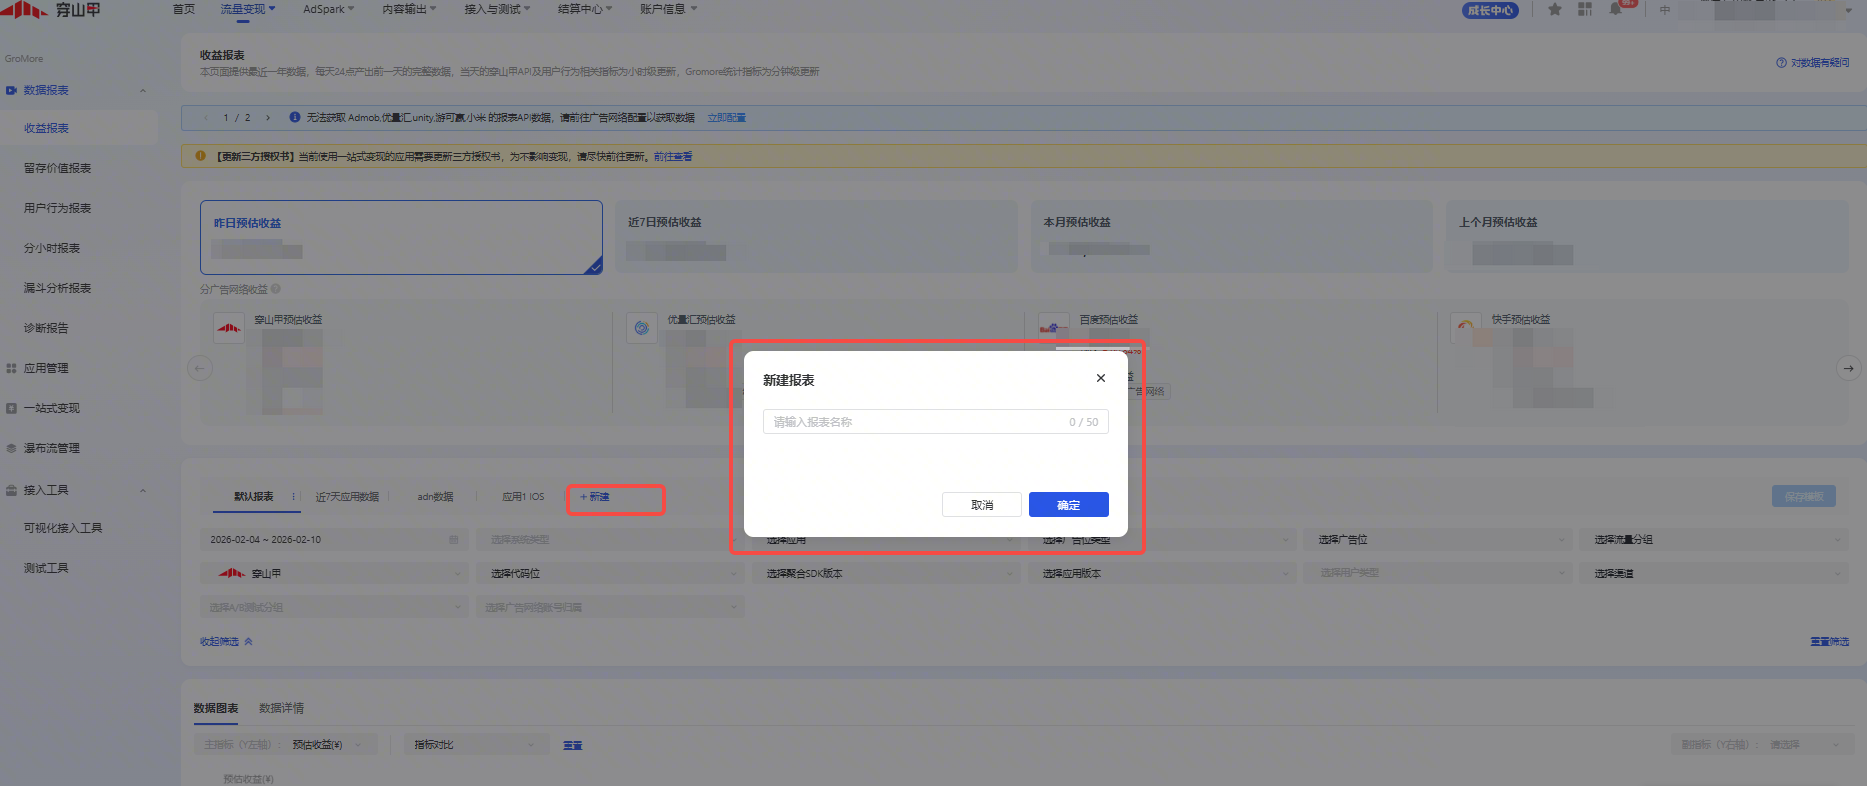Focus the 请输入报表名称 input field
The image size is (1867, 786).
point(915,422)
